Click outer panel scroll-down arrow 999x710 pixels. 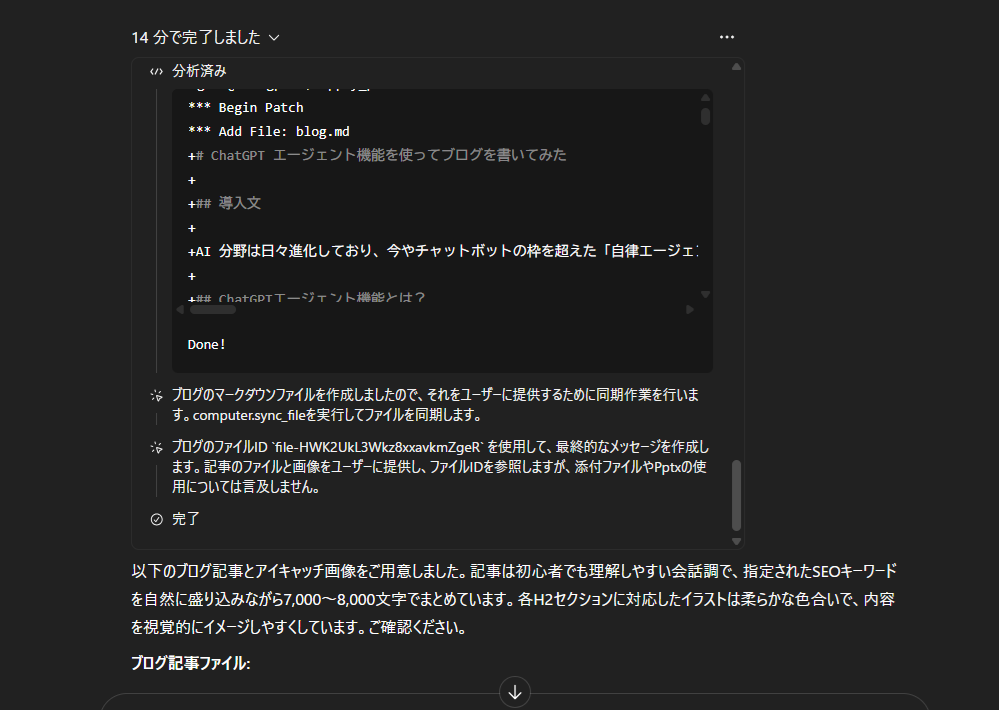coord(737,542)
